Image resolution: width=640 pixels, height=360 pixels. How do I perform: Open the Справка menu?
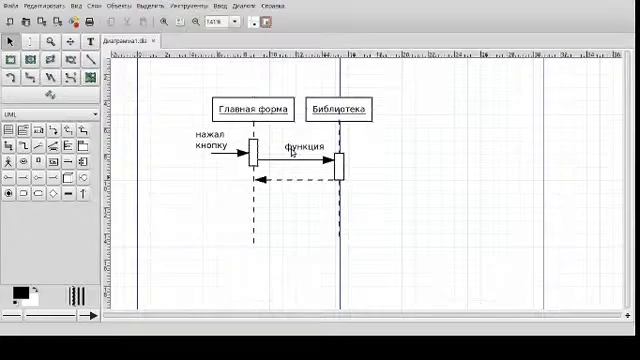tap(273, 6)
